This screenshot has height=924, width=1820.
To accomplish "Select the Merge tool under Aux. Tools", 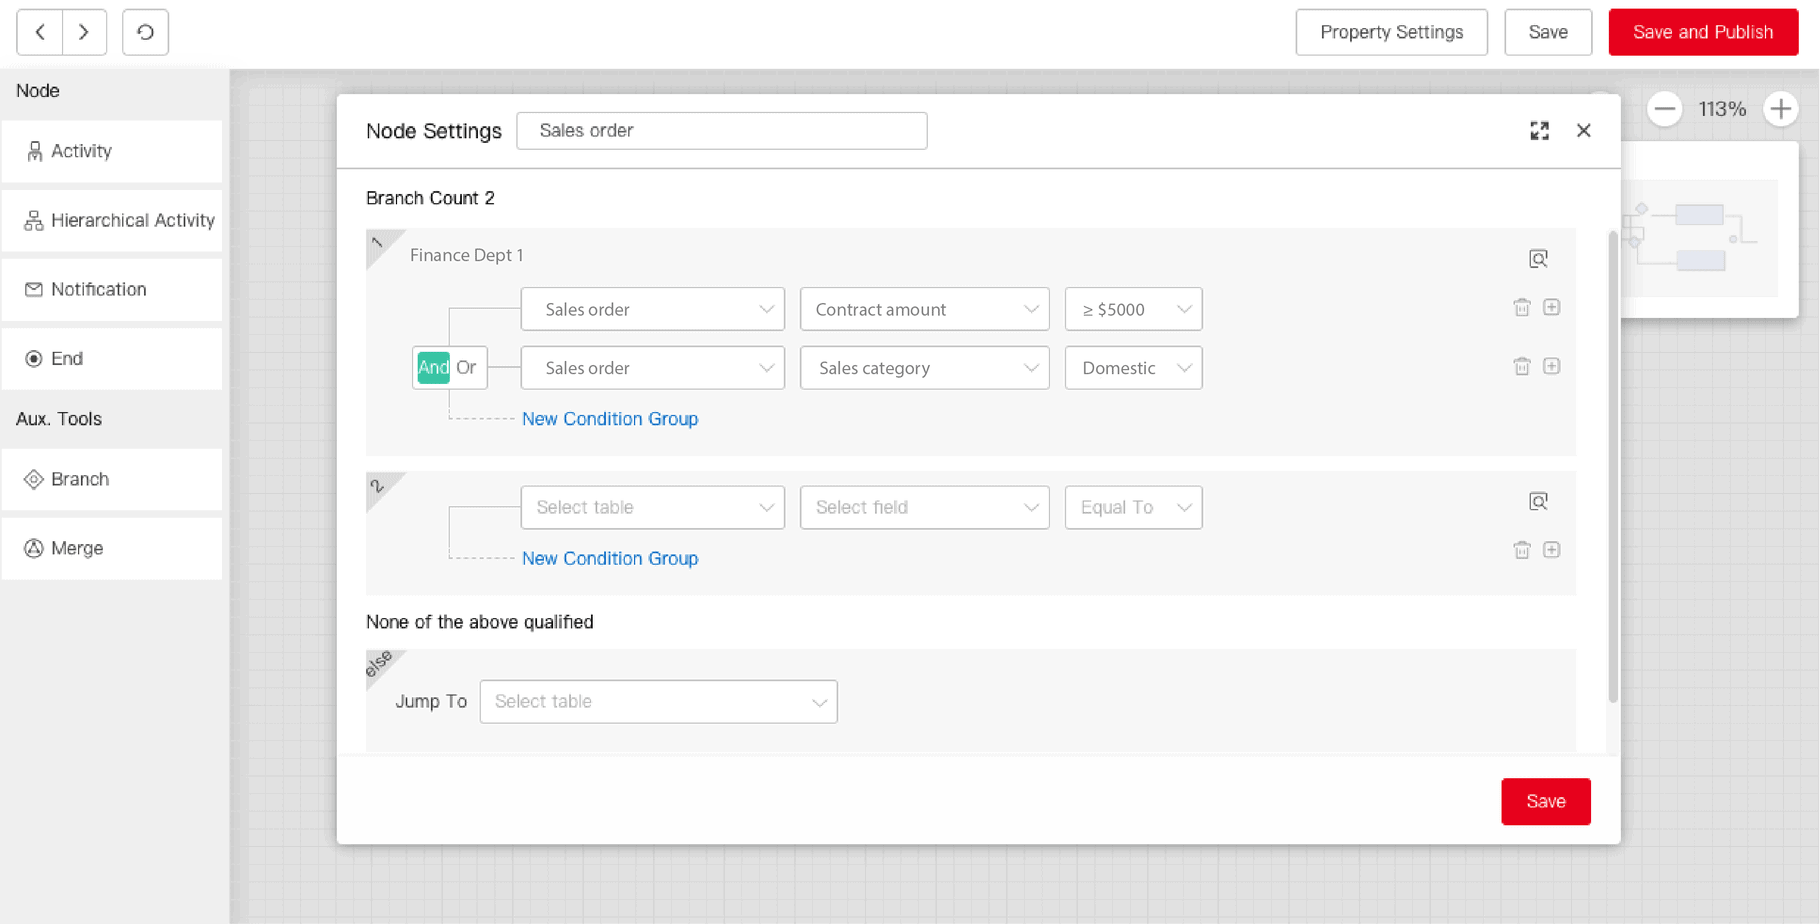I will 75,548.
